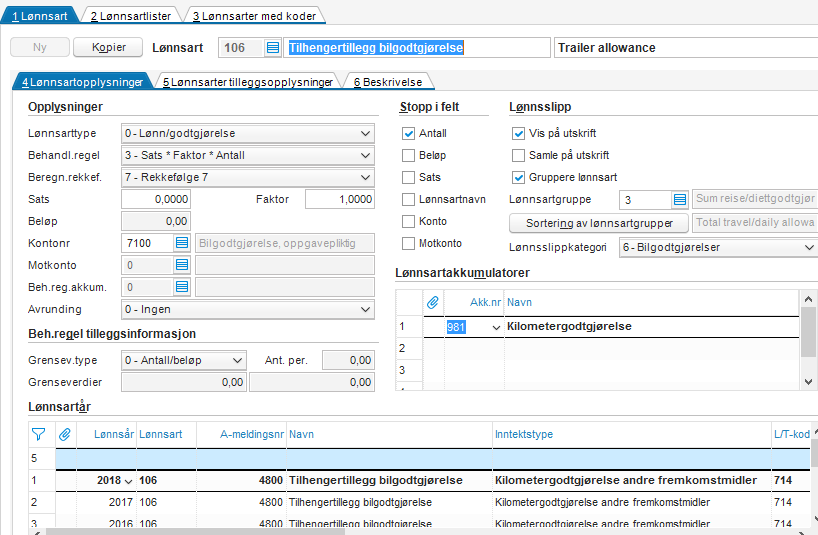Screen dimensions: 818x535
Task: Open Avrunding dropdown
Action: coord(248,309)
